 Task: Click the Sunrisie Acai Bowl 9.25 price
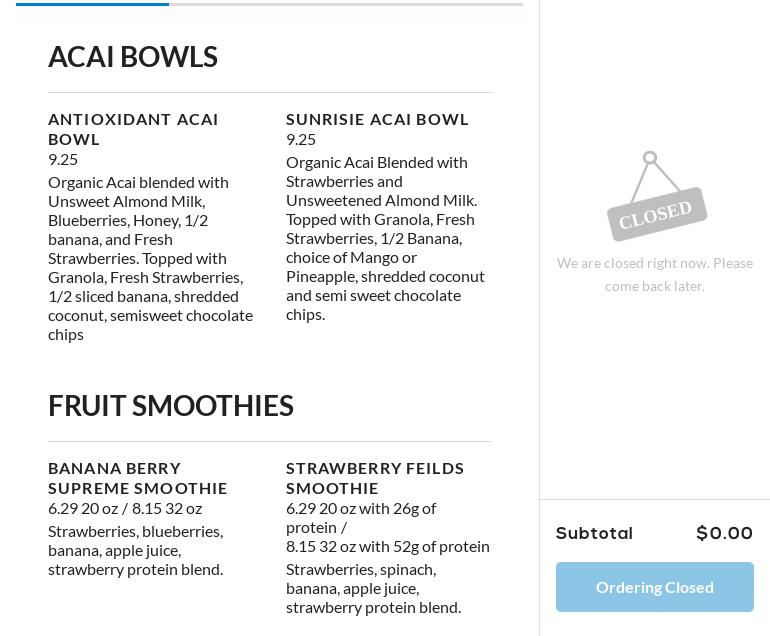pyautogui.click(x=301, y=139)
